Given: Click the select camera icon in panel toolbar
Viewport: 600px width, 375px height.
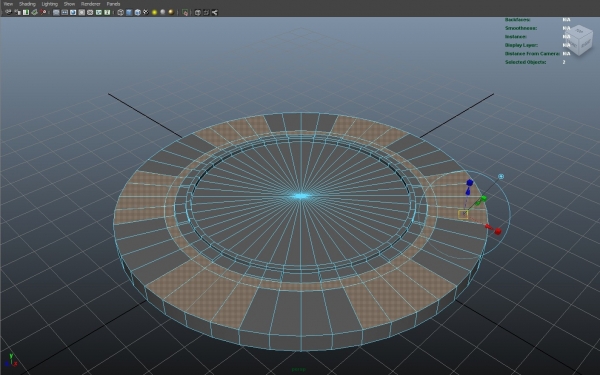Looking at the screenshot, I should click(x=8, y=12).
